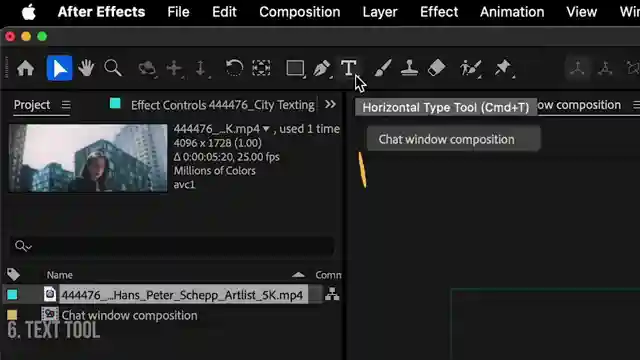The image size is (640, 360).
Task: Select the Puppet Pin tool
Action: click(503, 68)
